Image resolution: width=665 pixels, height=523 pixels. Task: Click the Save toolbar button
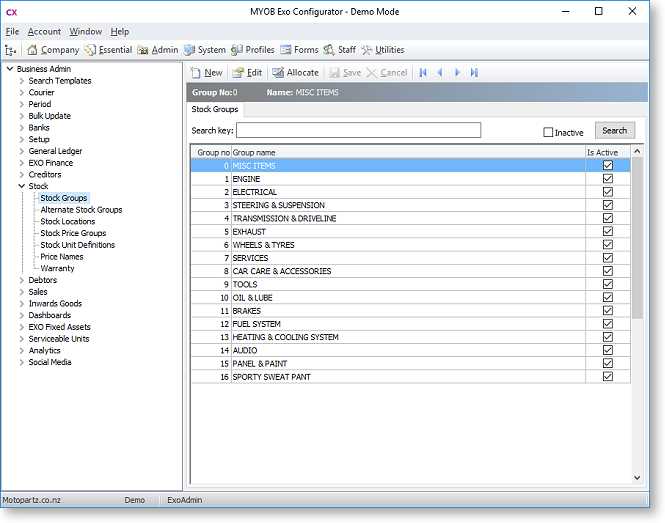[345, 73]
